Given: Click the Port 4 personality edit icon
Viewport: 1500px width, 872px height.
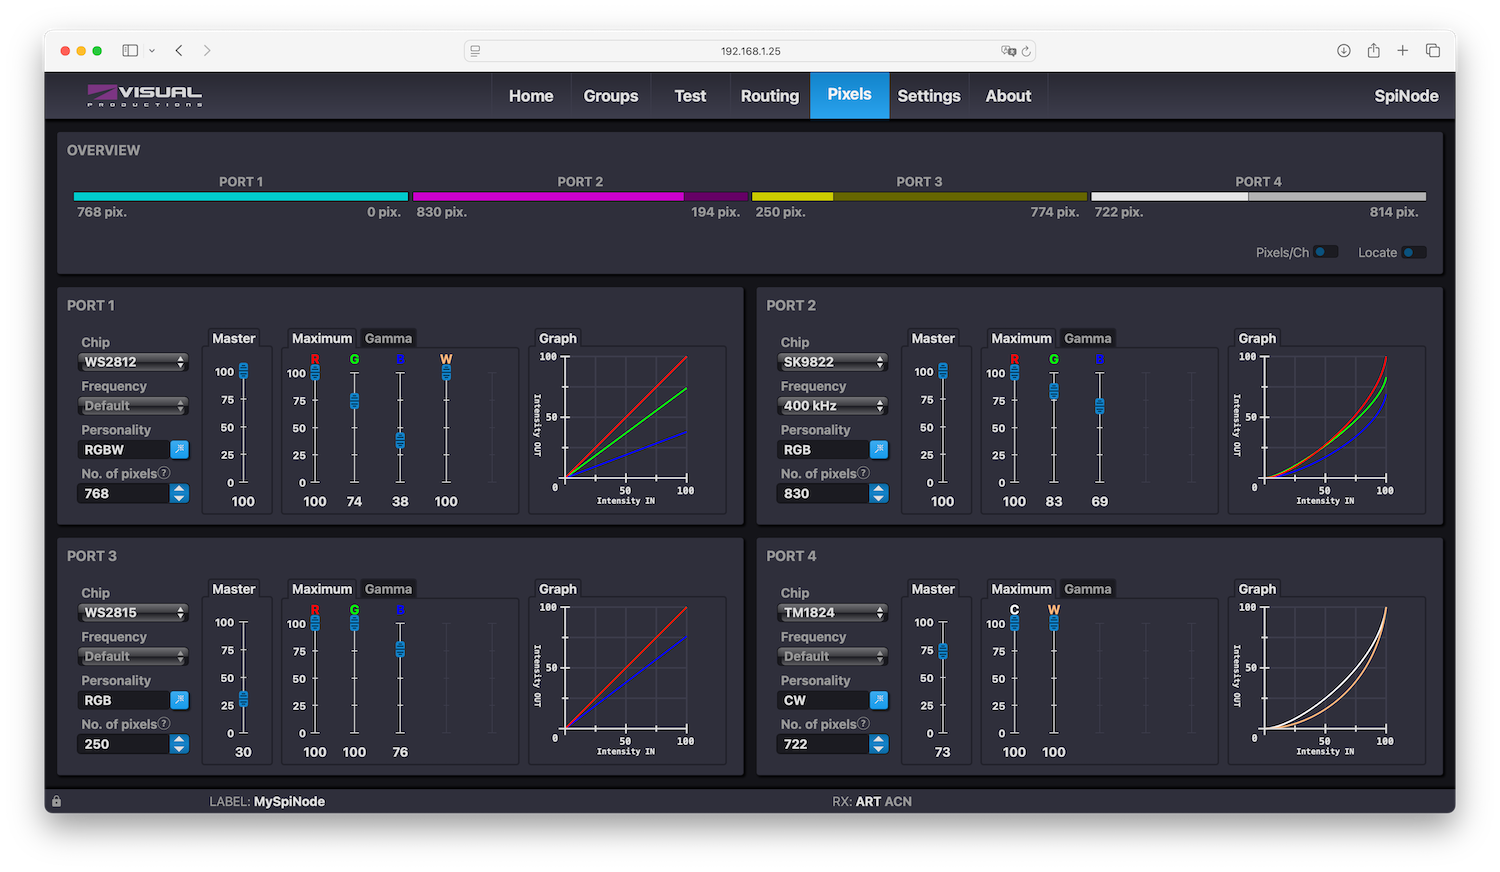Looking at the screenshot, I should coord(878,700).
